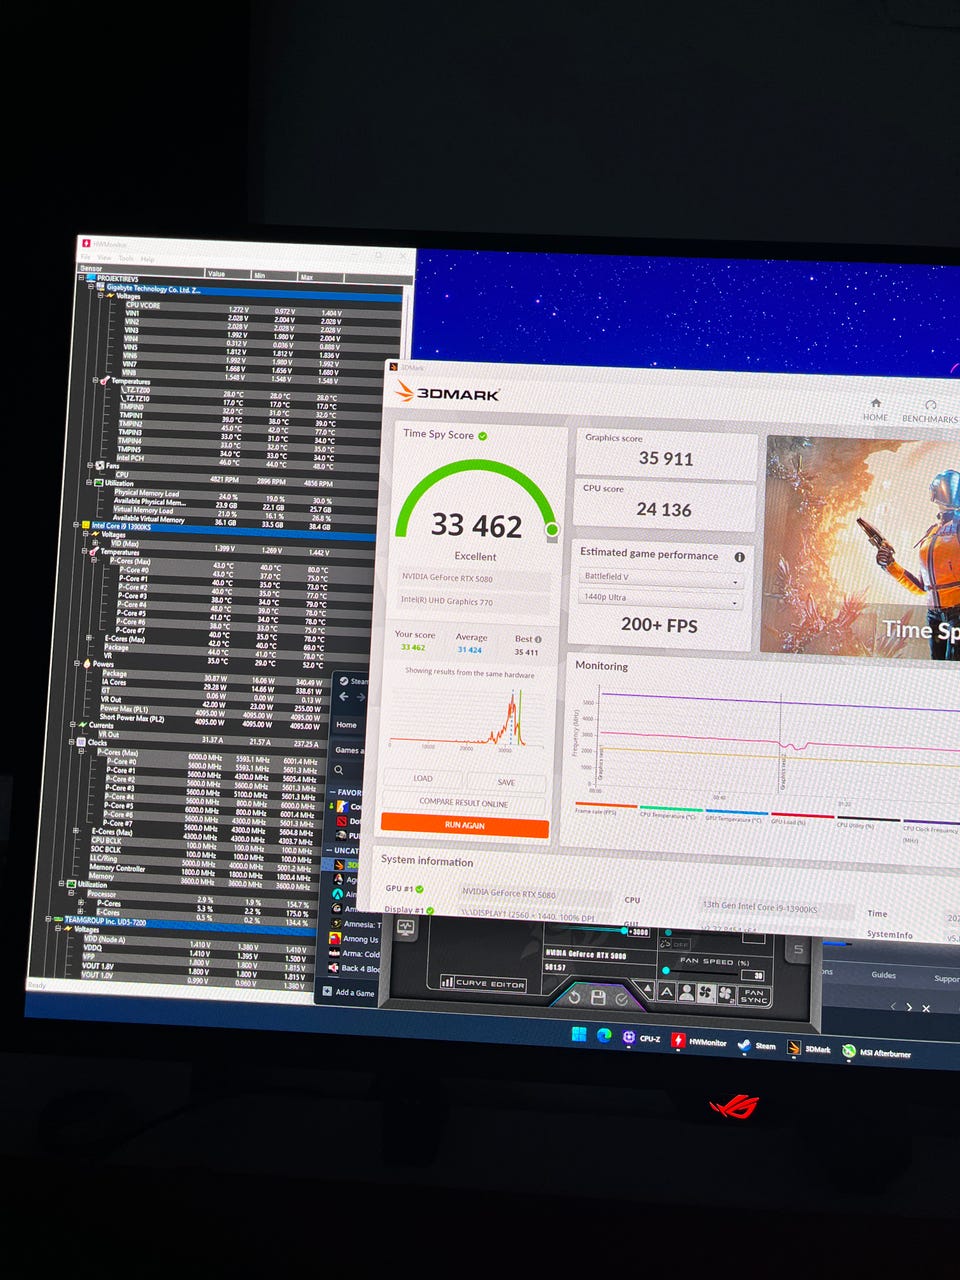
Task: Click the Steam search magnifier icon
Action: click(339, 770)
